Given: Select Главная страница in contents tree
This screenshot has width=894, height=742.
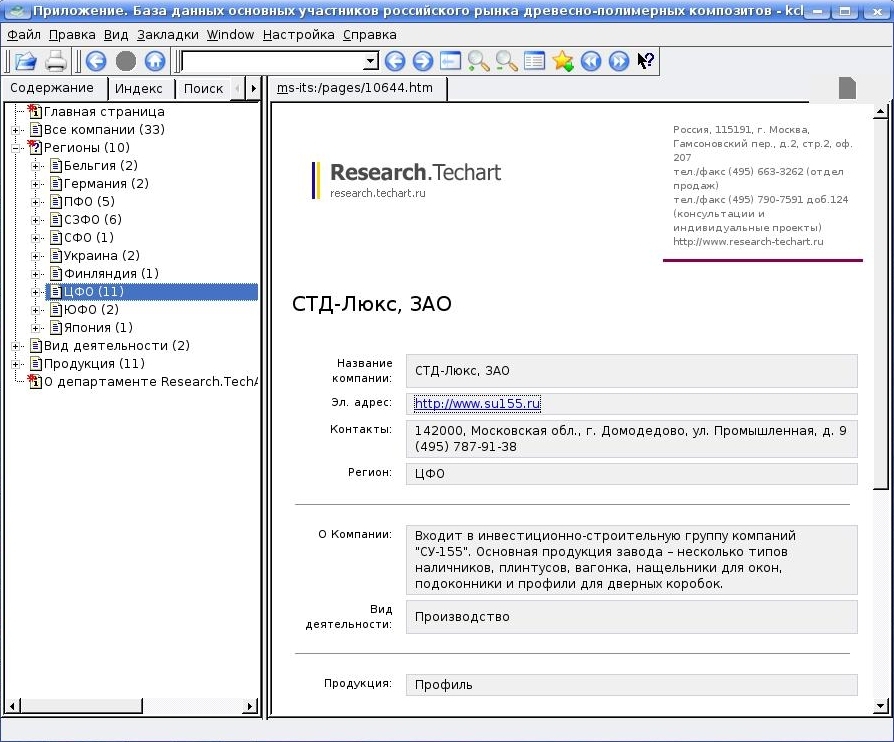Looking at the screenshot, I should [104, 112].
